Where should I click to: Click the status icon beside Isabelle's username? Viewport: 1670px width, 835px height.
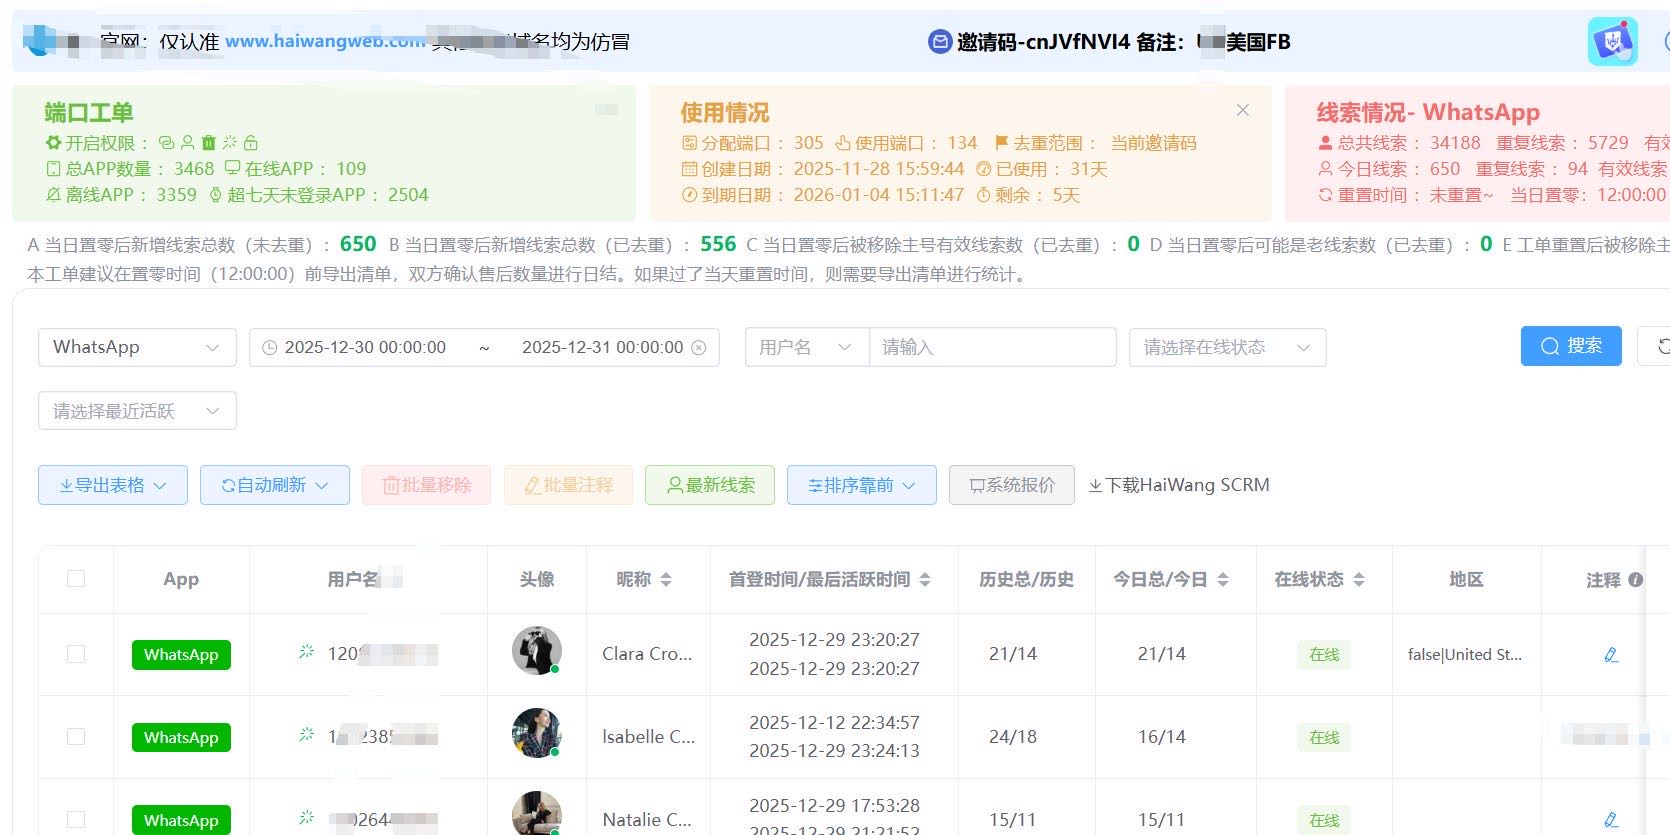click(307, 735)
